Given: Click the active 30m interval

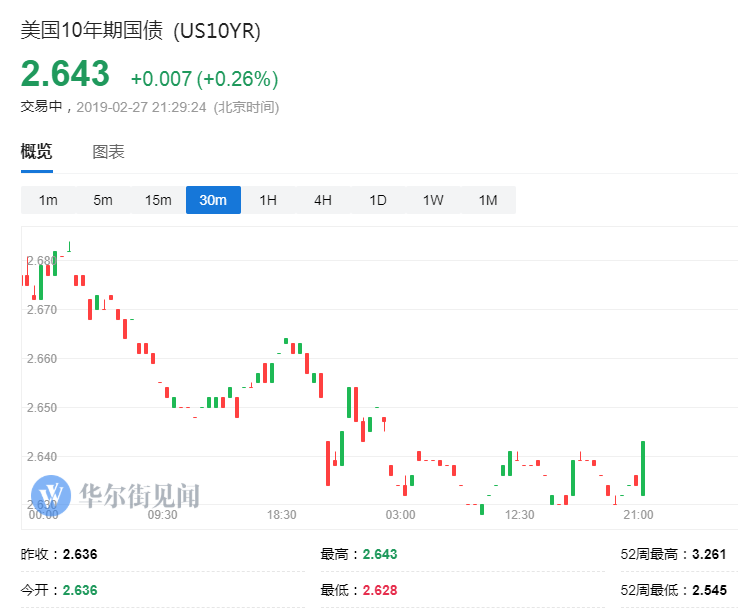Looking at the screenshot, I should (x=213, y=200).
